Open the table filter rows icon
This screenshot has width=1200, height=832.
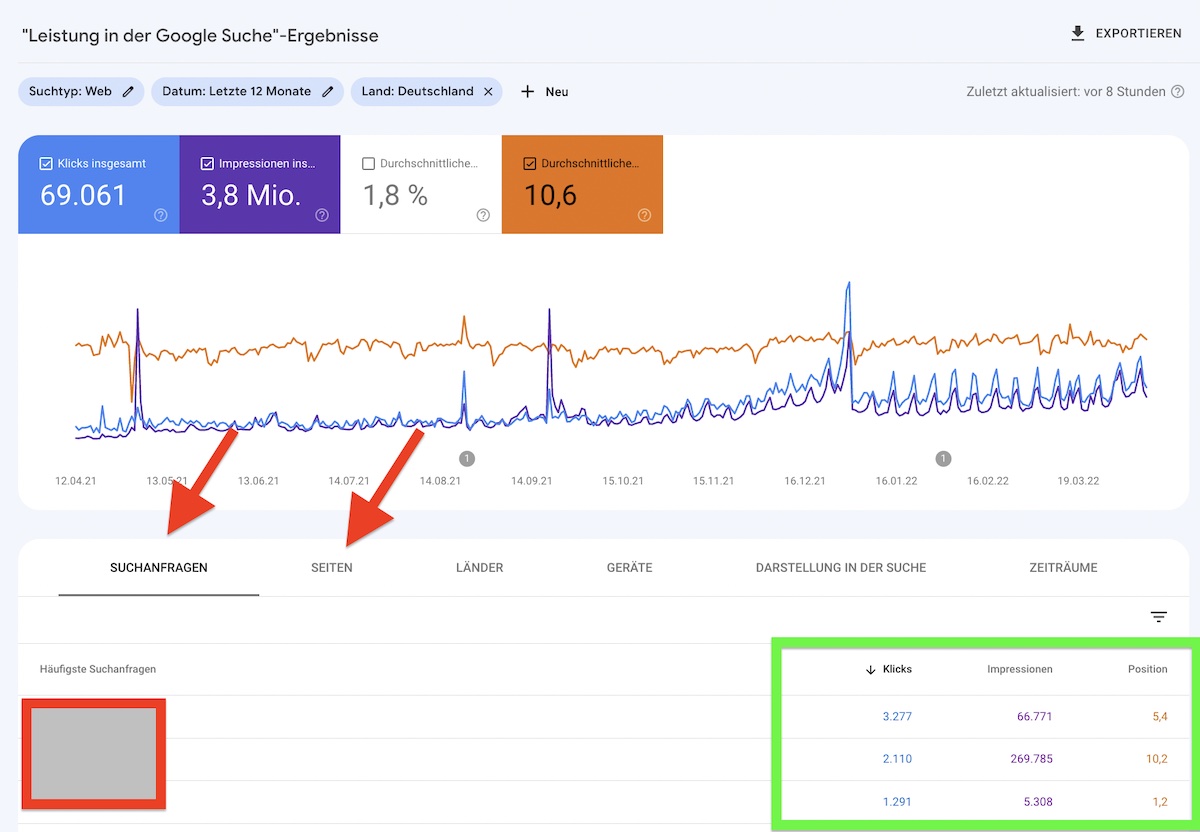tap(1159, 617)
